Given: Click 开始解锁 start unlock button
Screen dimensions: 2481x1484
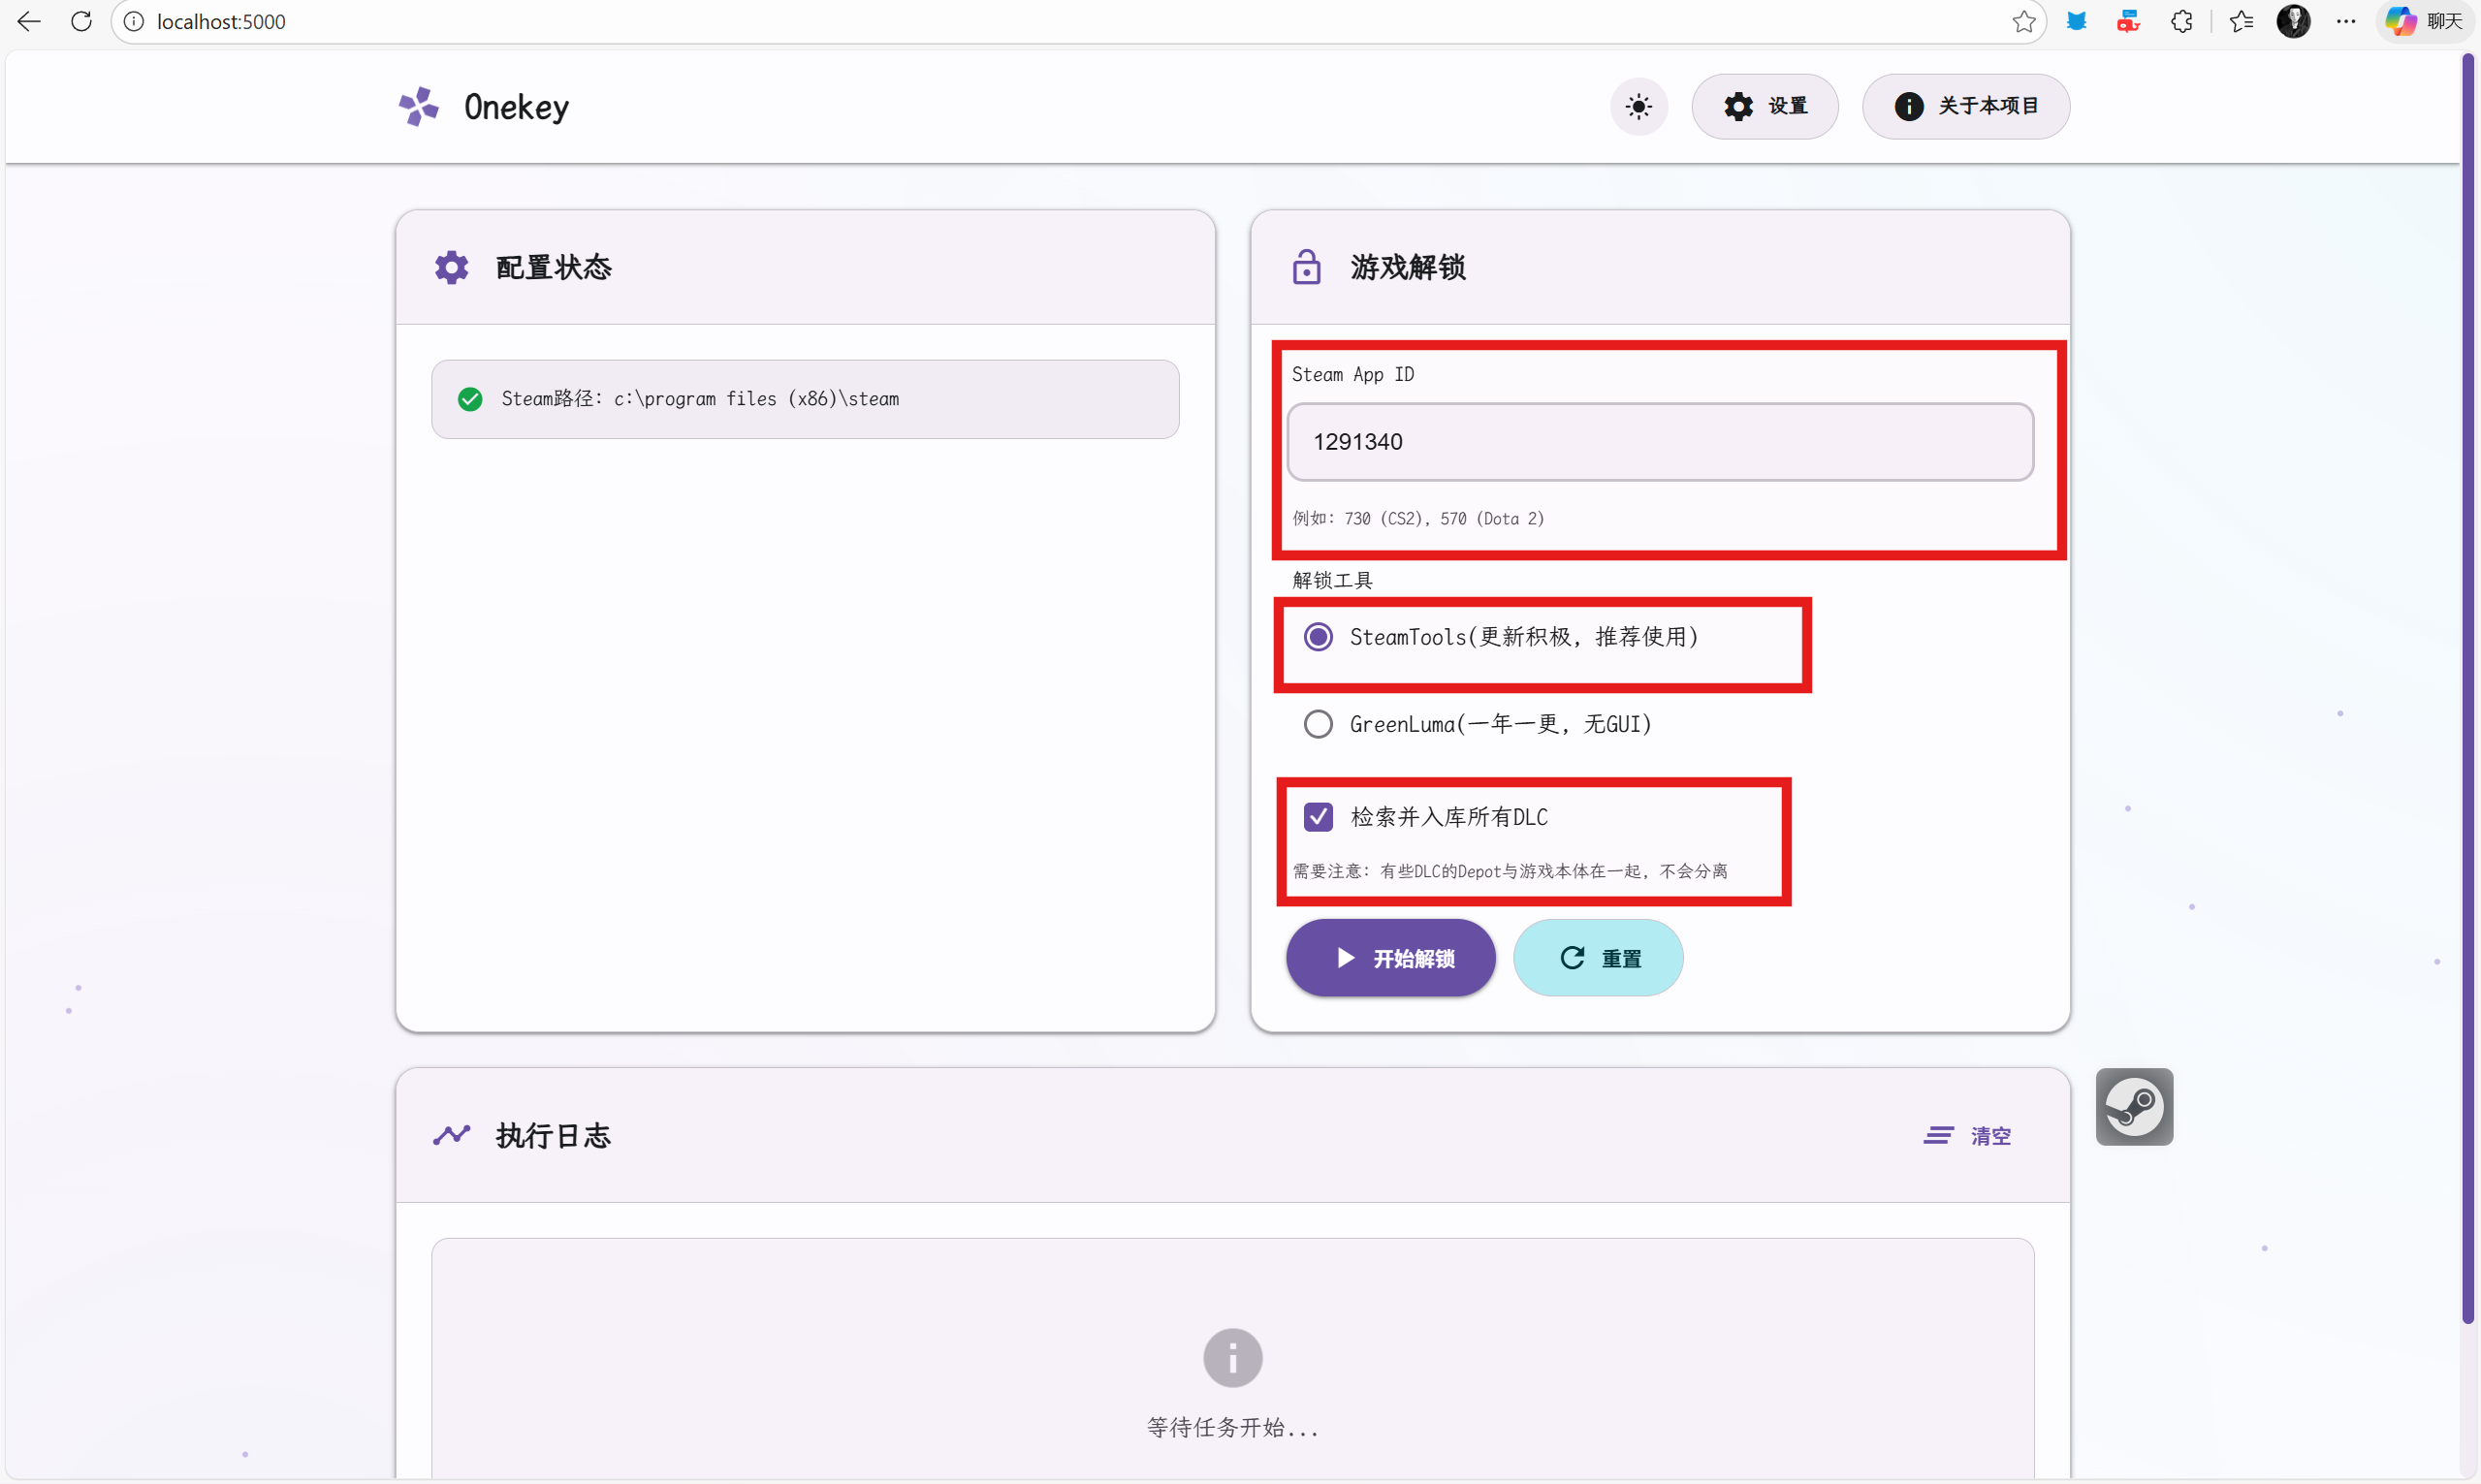Looking at the screenshot, I should pyautogui.click(x=1390, y=958).
